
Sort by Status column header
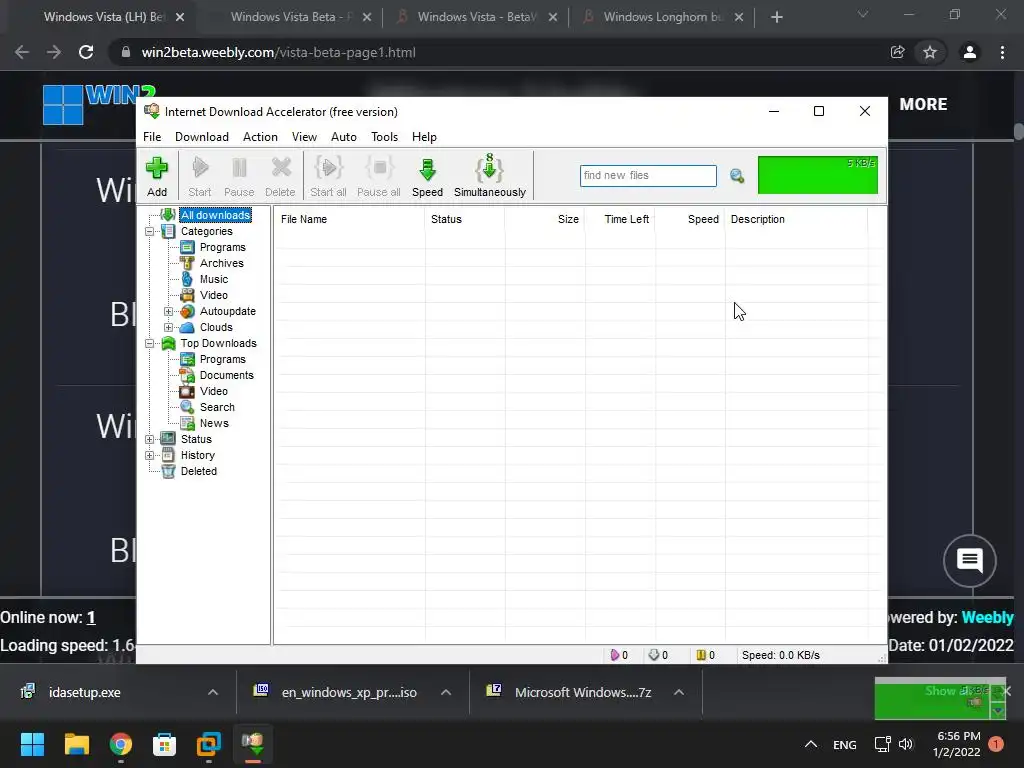[x=464, y=219]
